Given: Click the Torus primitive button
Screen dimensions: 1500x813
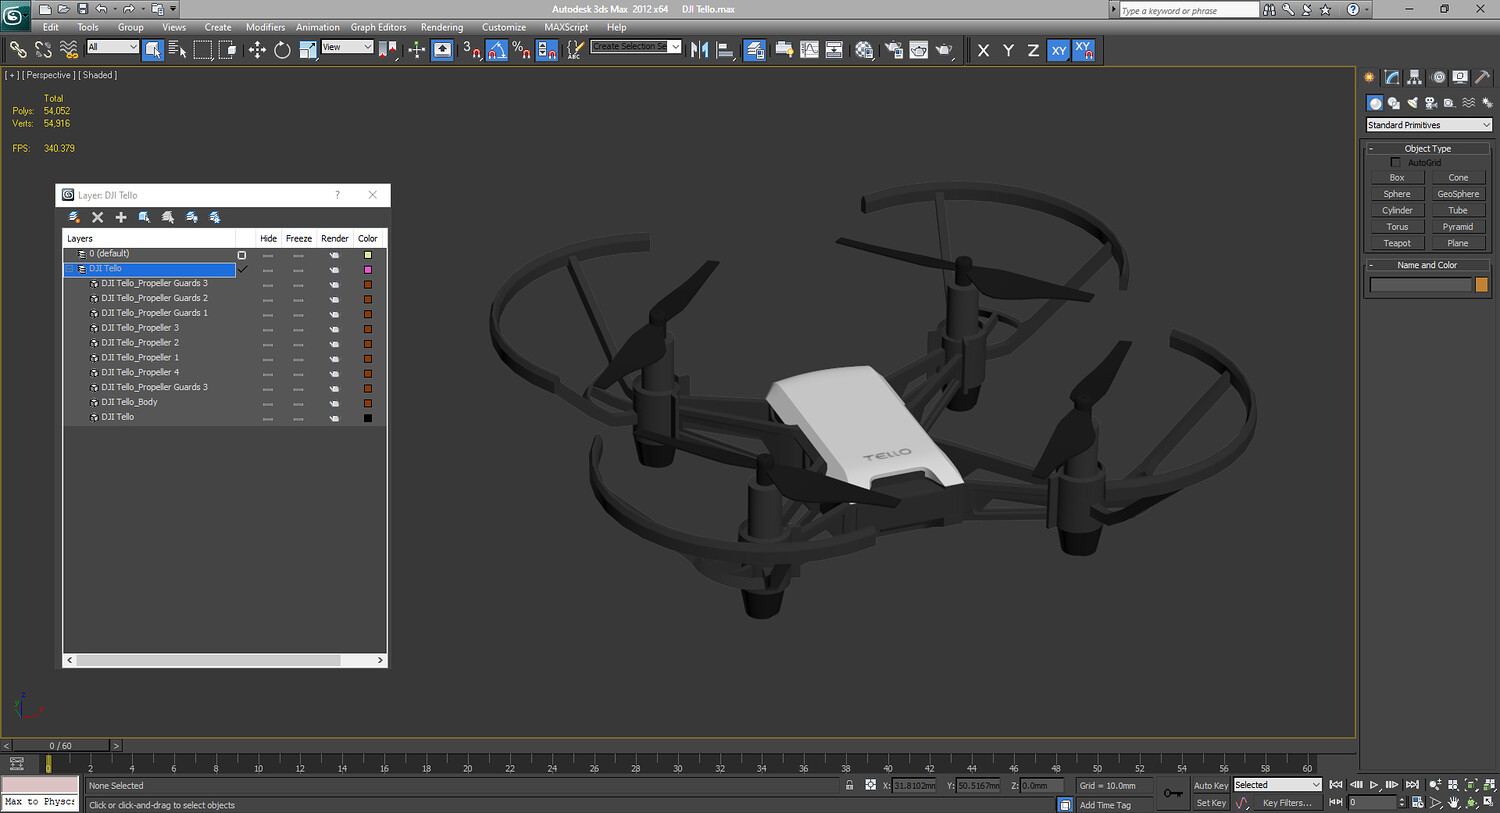Looking at the screenshot, I should tap(1397, 227).
